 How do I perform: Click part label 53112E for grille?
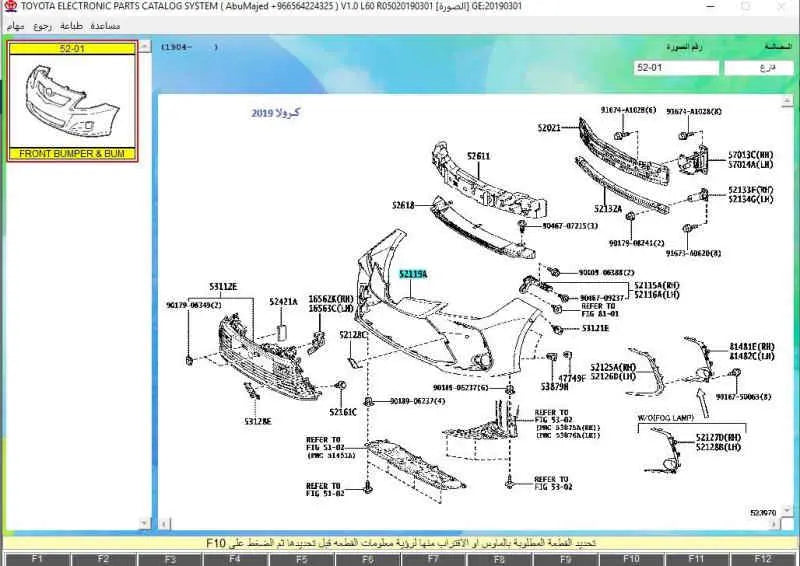click(223, 287)
